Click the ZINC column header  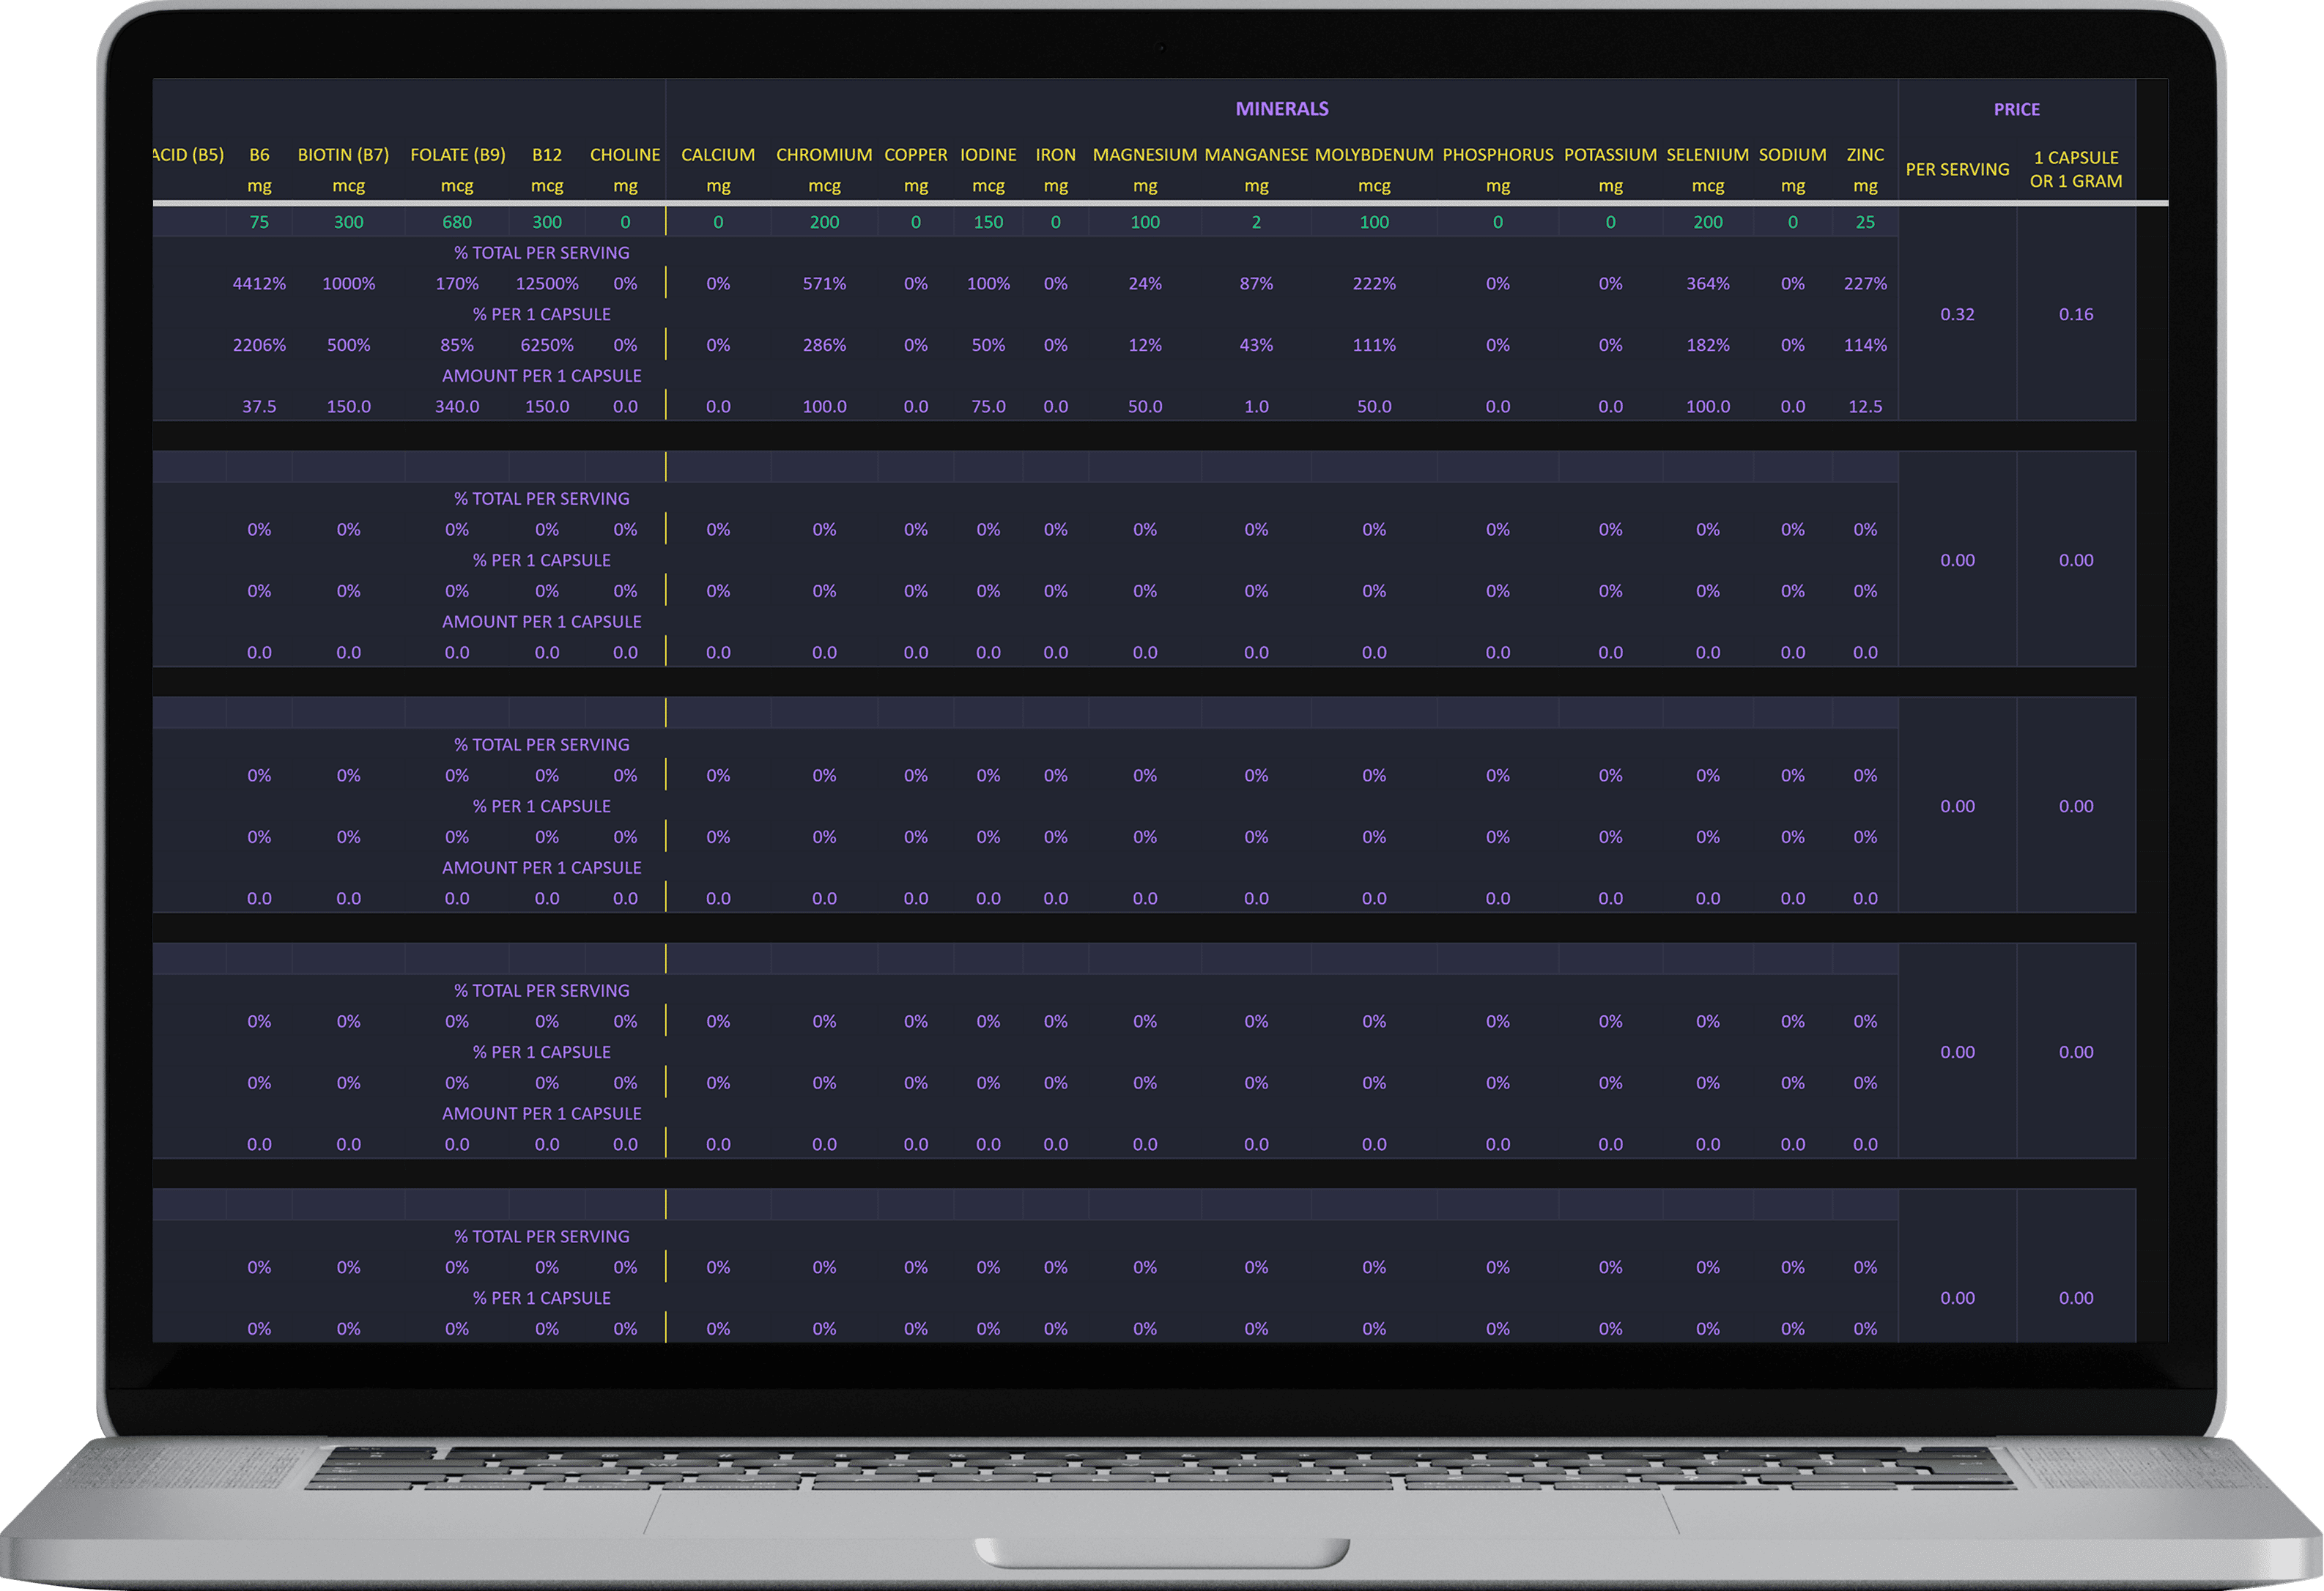pos(1864,155)
